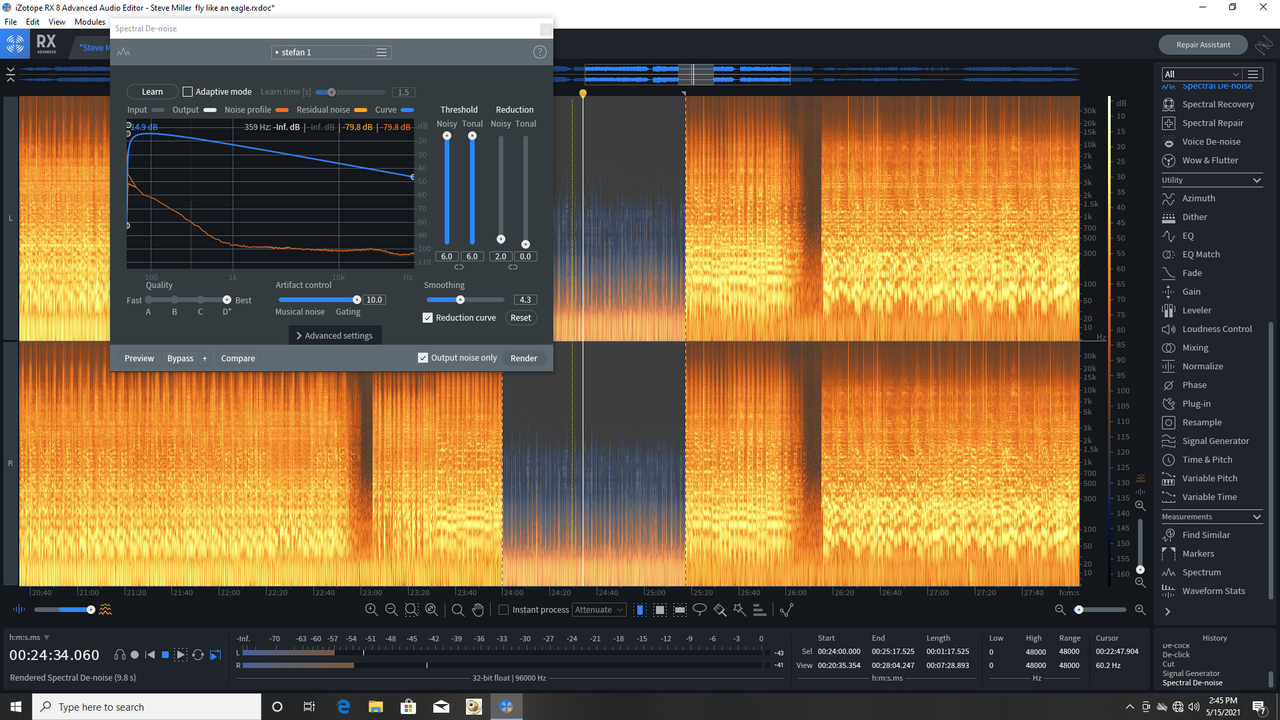Open the h:m:s.ms time format dropdown
Screen dimensions: 1280x720
pyautogui.click(x=29, y=637)
